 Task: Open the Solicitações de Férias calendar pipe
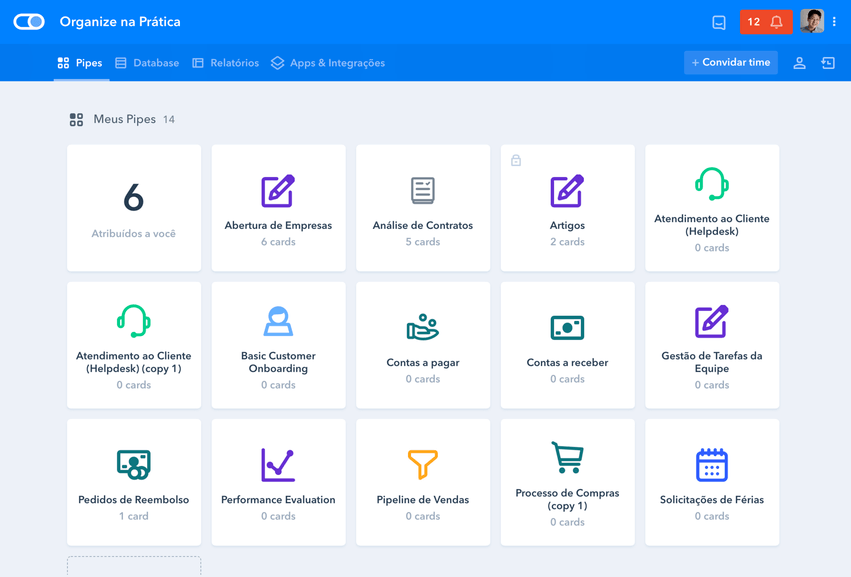click(x=711, y=482)
